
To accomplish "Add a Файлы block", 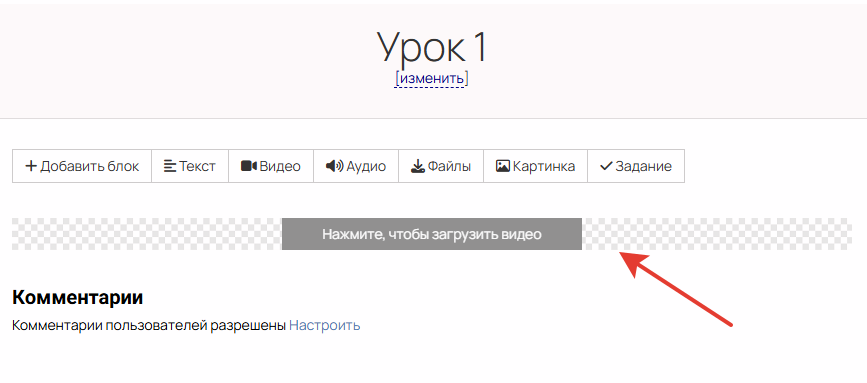I will pyautogui.click(x=441, y=166).
